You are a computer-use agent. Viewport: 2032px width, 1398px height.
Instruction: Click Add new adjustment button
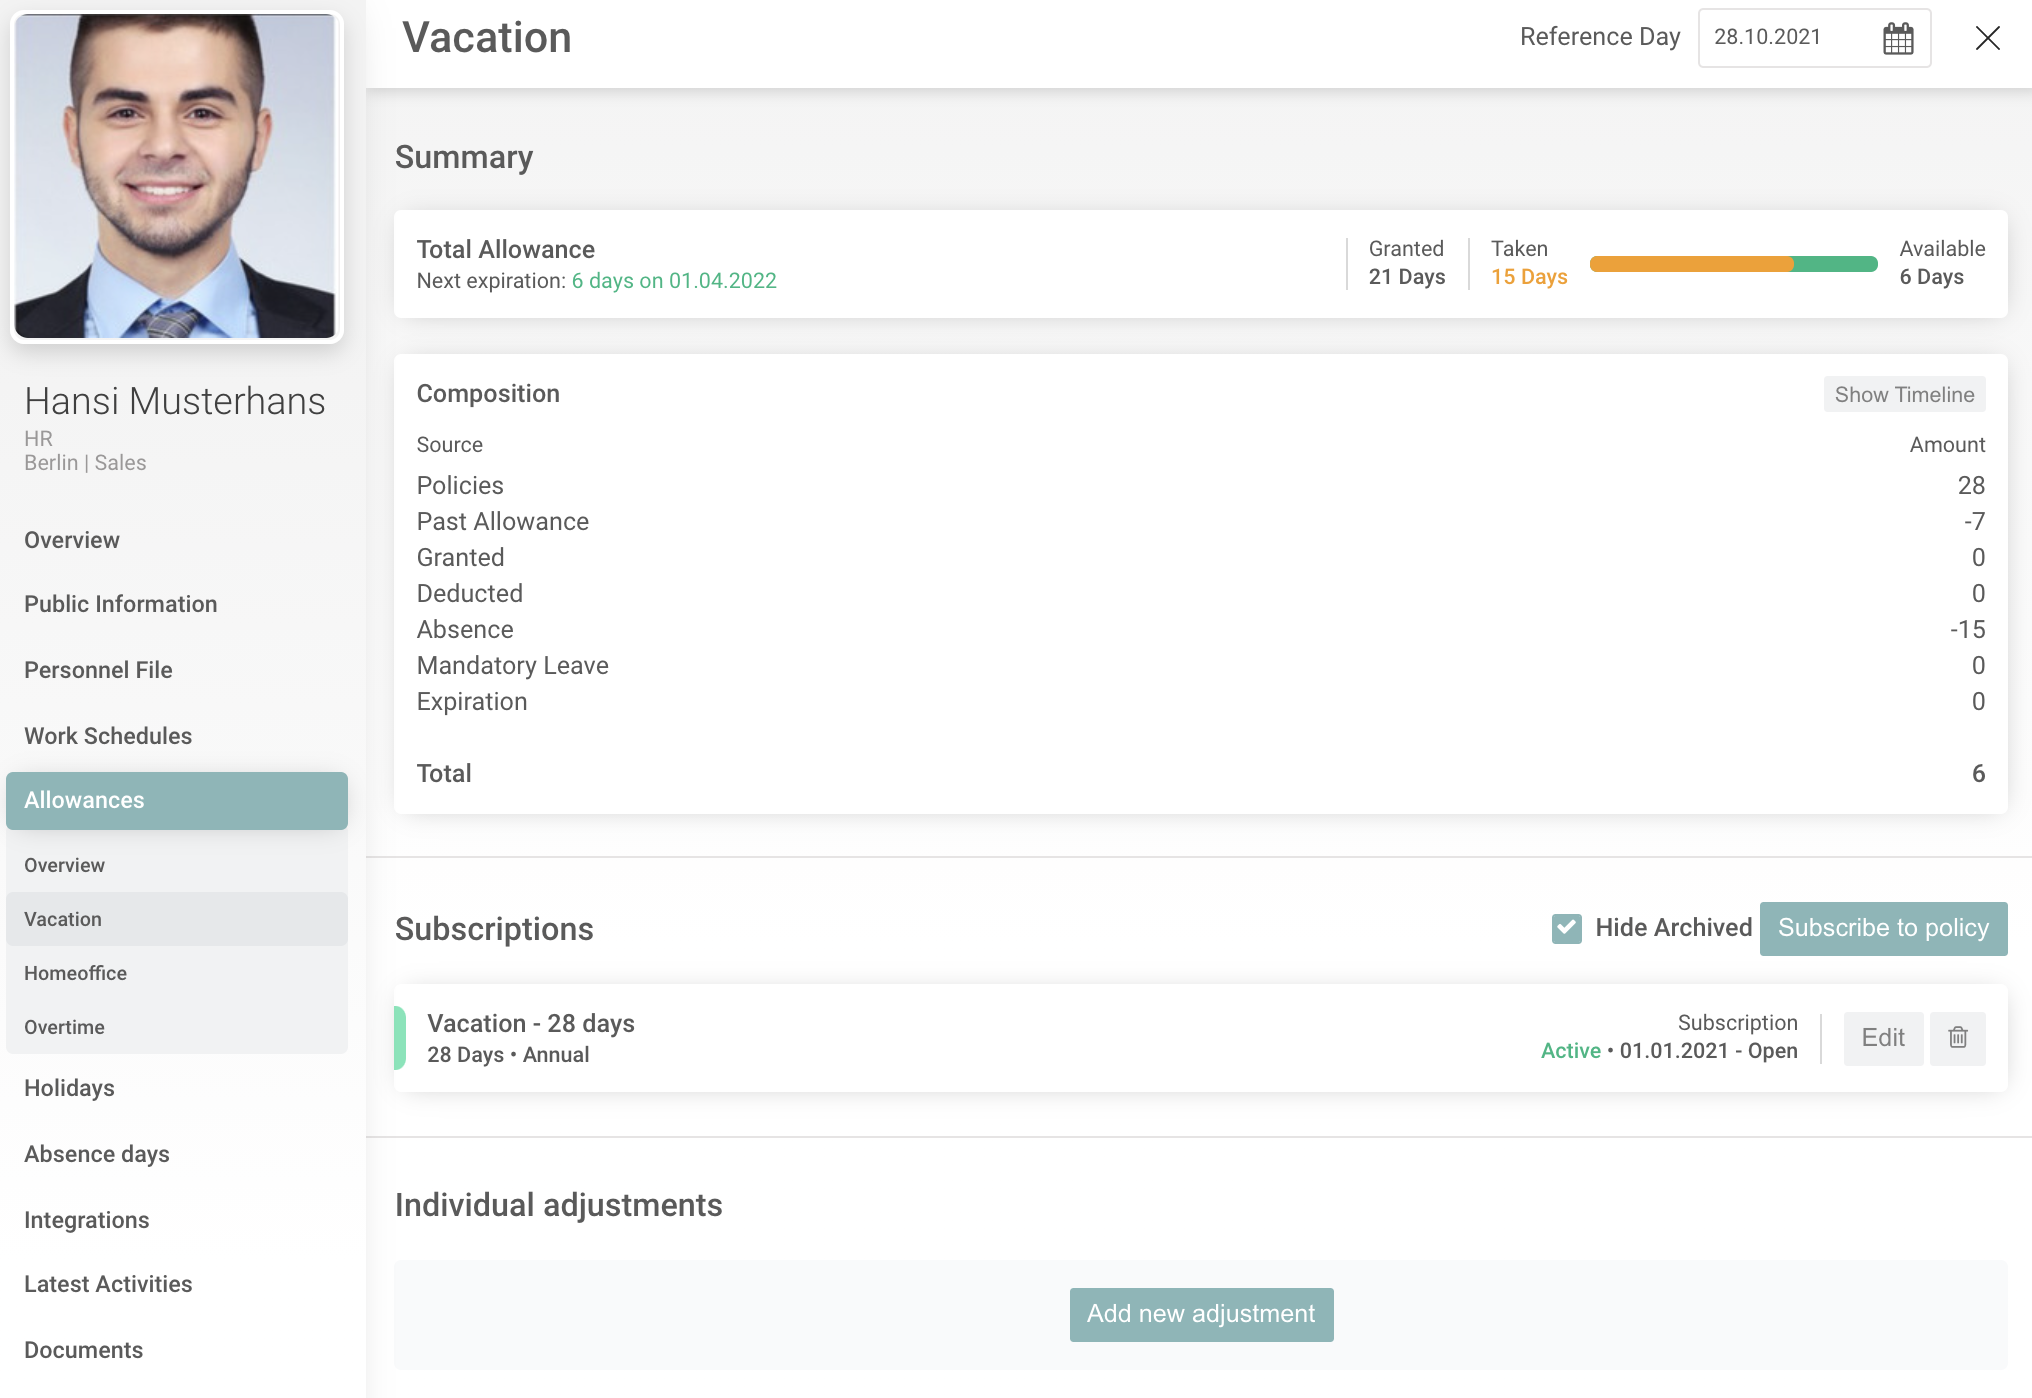(x=1200, y=1313)
